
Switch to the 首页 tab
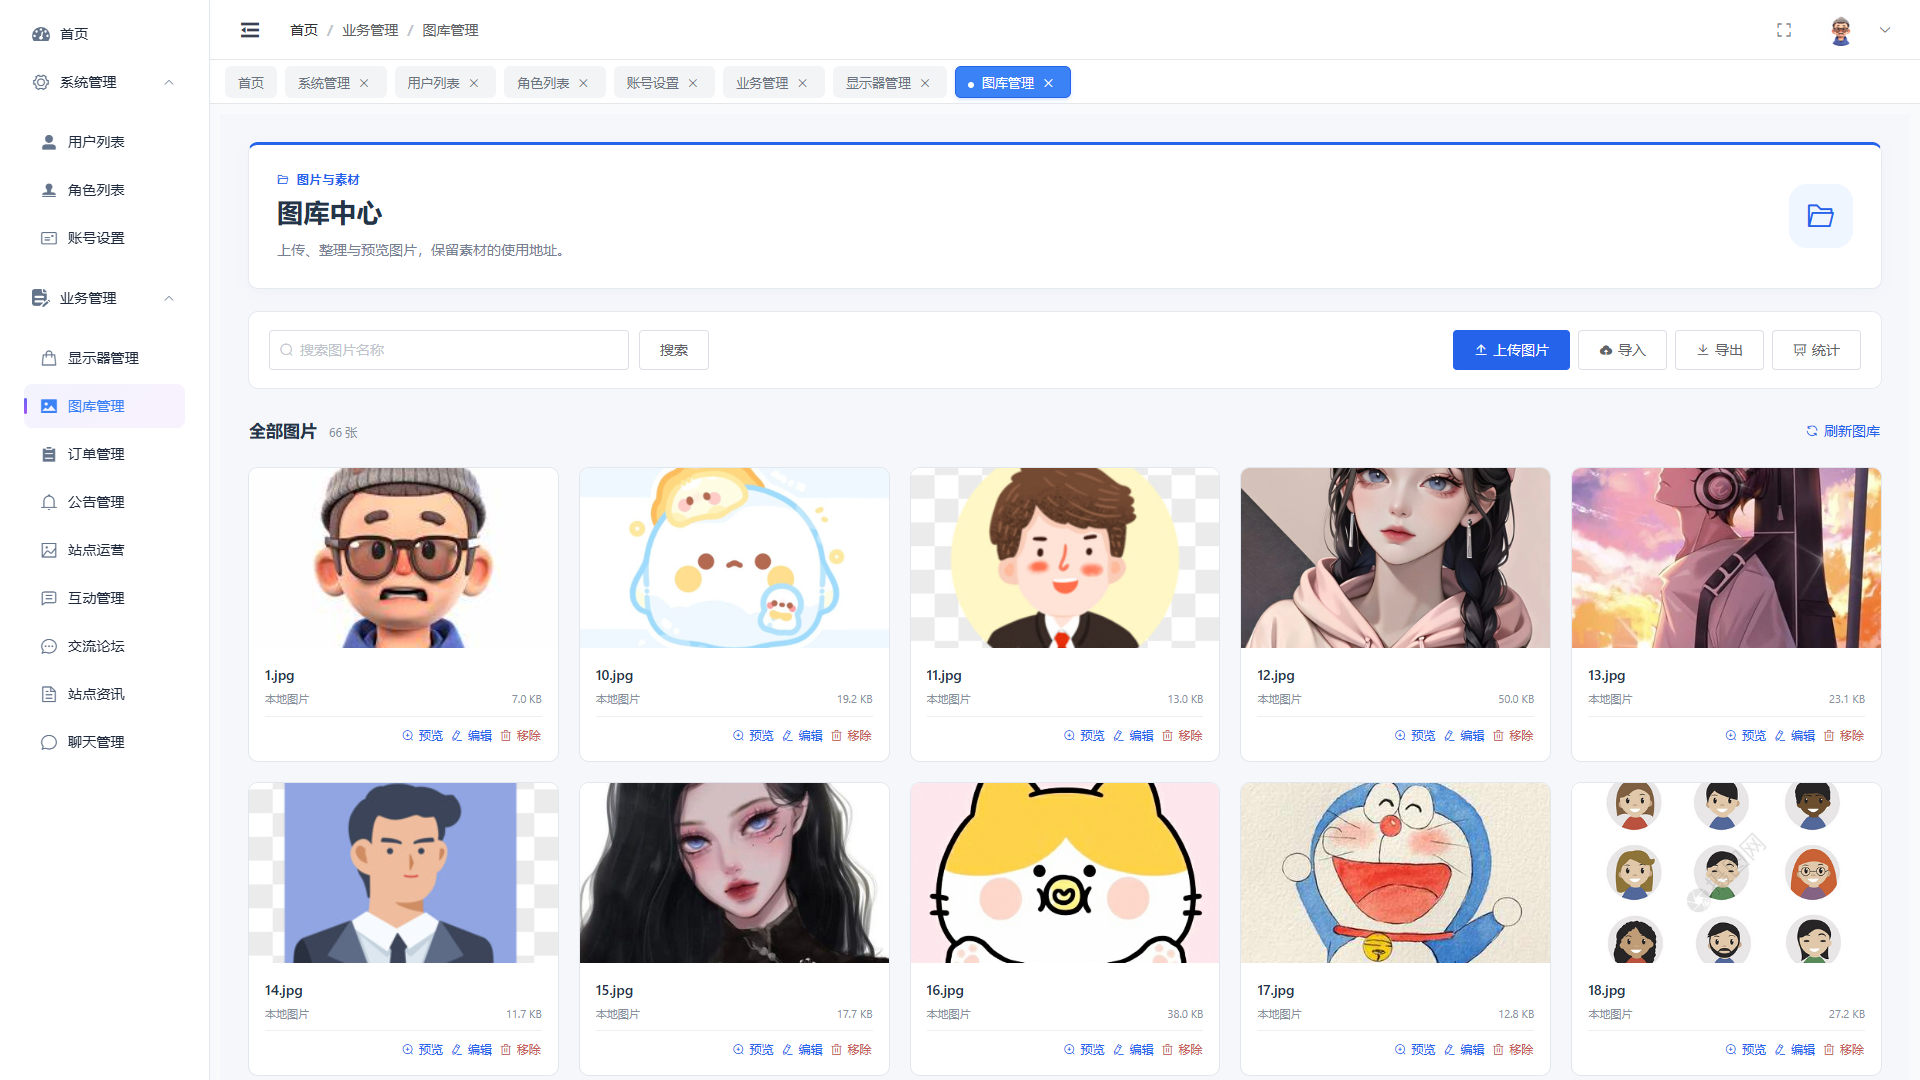point(251,83)
